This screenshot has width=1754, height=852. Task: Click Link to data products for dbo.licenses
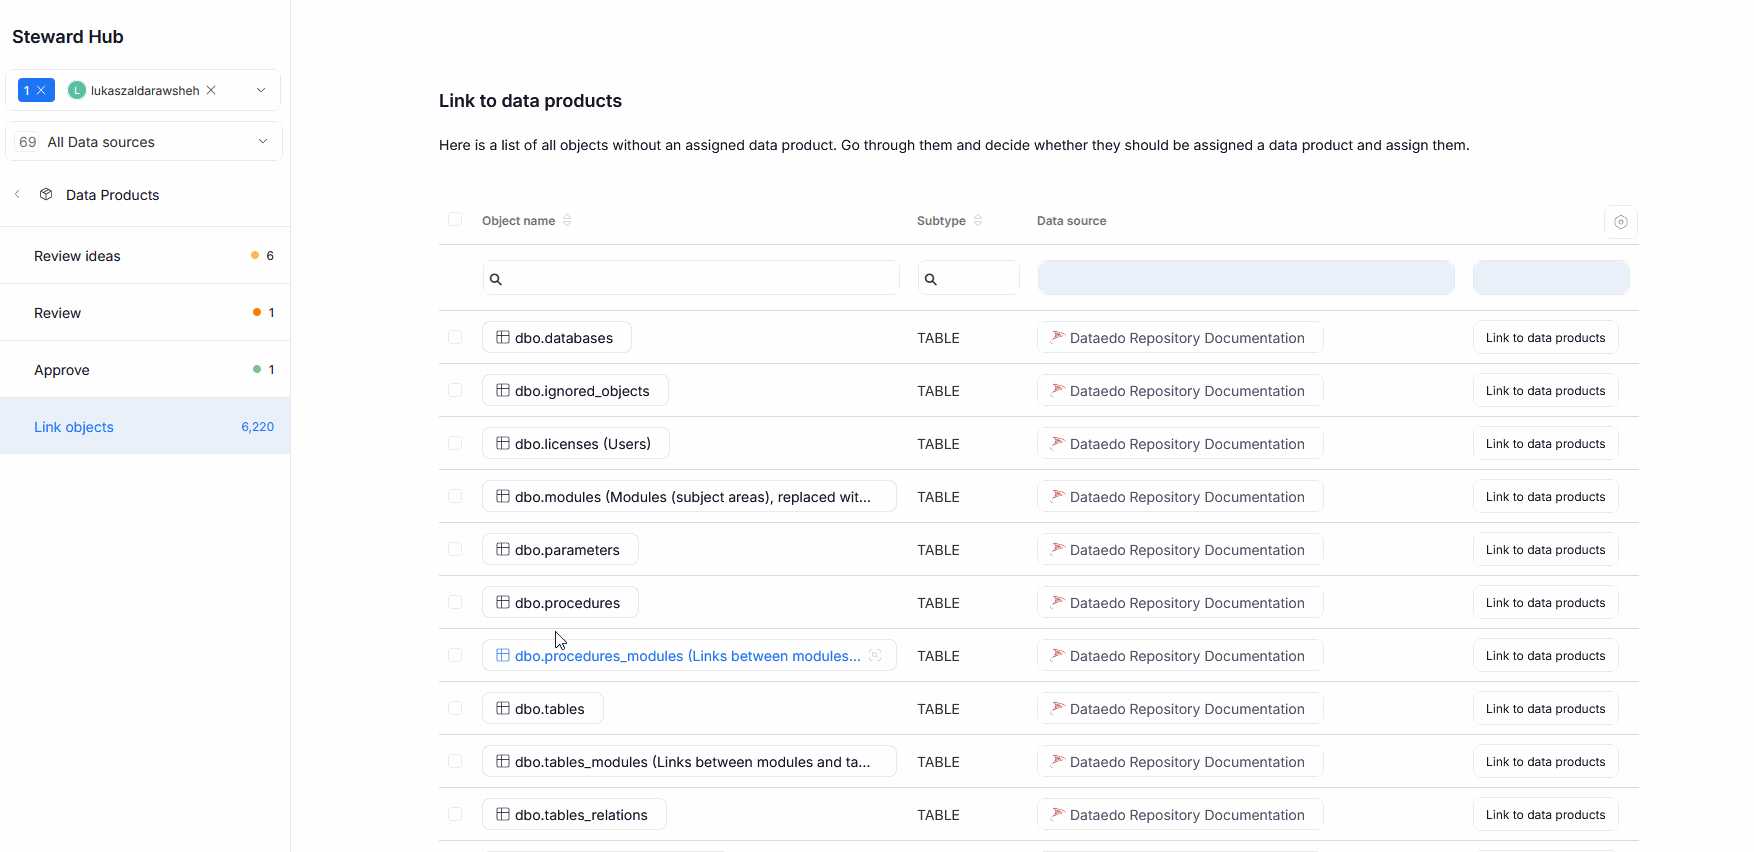click(x=1545, y=444)
